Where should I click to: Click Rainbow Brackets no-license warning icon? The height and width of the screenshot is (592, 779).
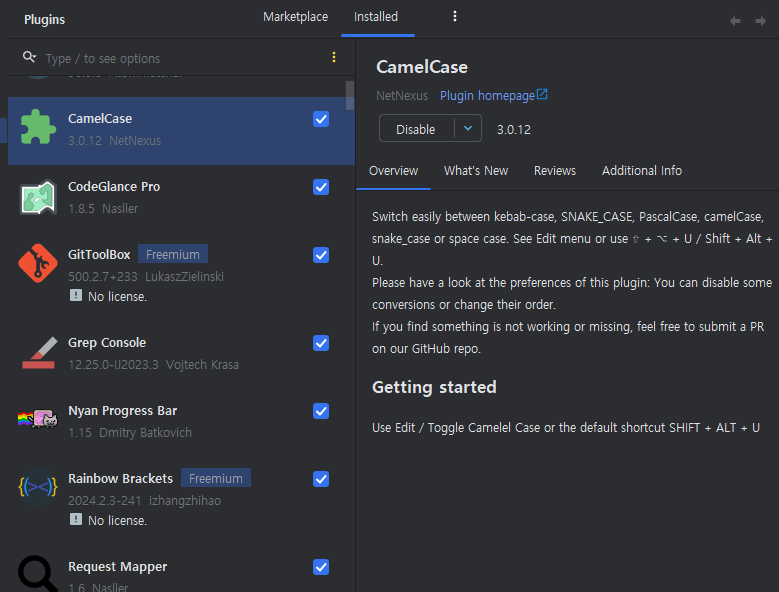76,519
